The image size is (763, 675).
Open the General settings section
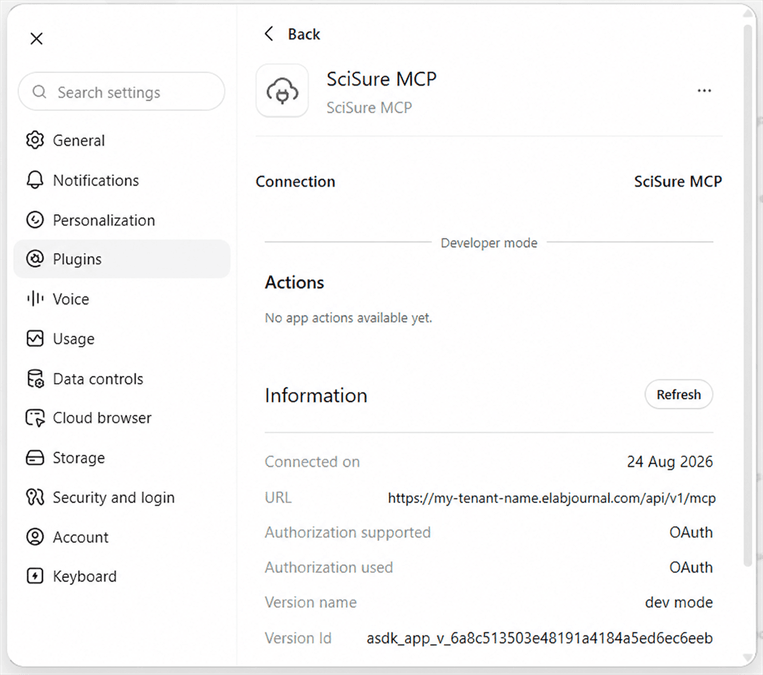(121, 140)
